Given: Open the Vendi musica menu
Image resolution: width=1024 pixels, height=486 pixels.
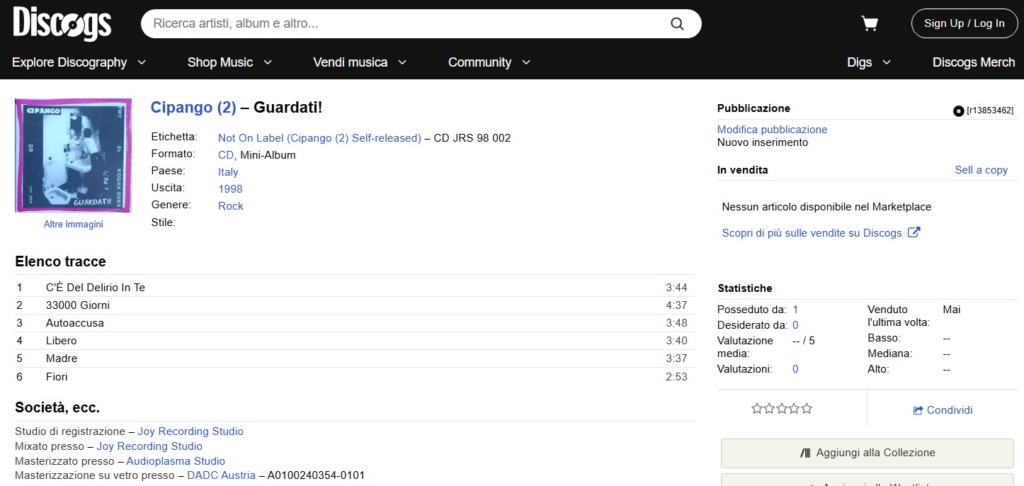Looking at the screenshot, I should pos(360,62).
